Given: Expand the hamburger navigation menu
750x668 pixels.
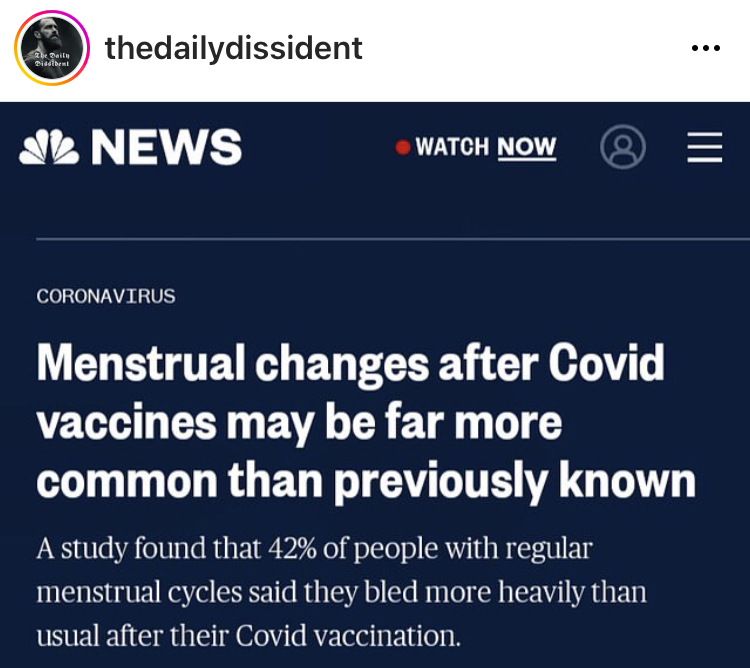Looking at the screenshot, I should click(705, 147).
